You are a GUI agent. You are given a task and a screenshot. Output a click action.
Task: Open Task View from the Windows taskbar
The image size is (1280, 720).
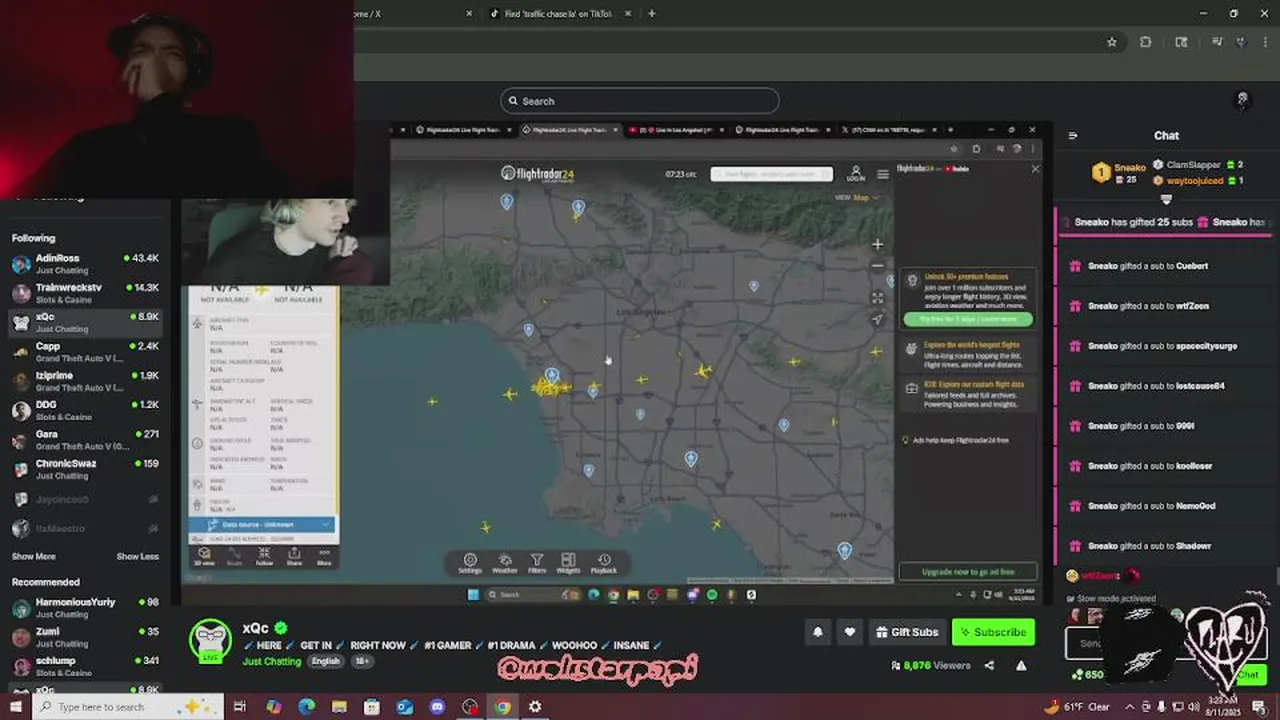coord(240,707)
